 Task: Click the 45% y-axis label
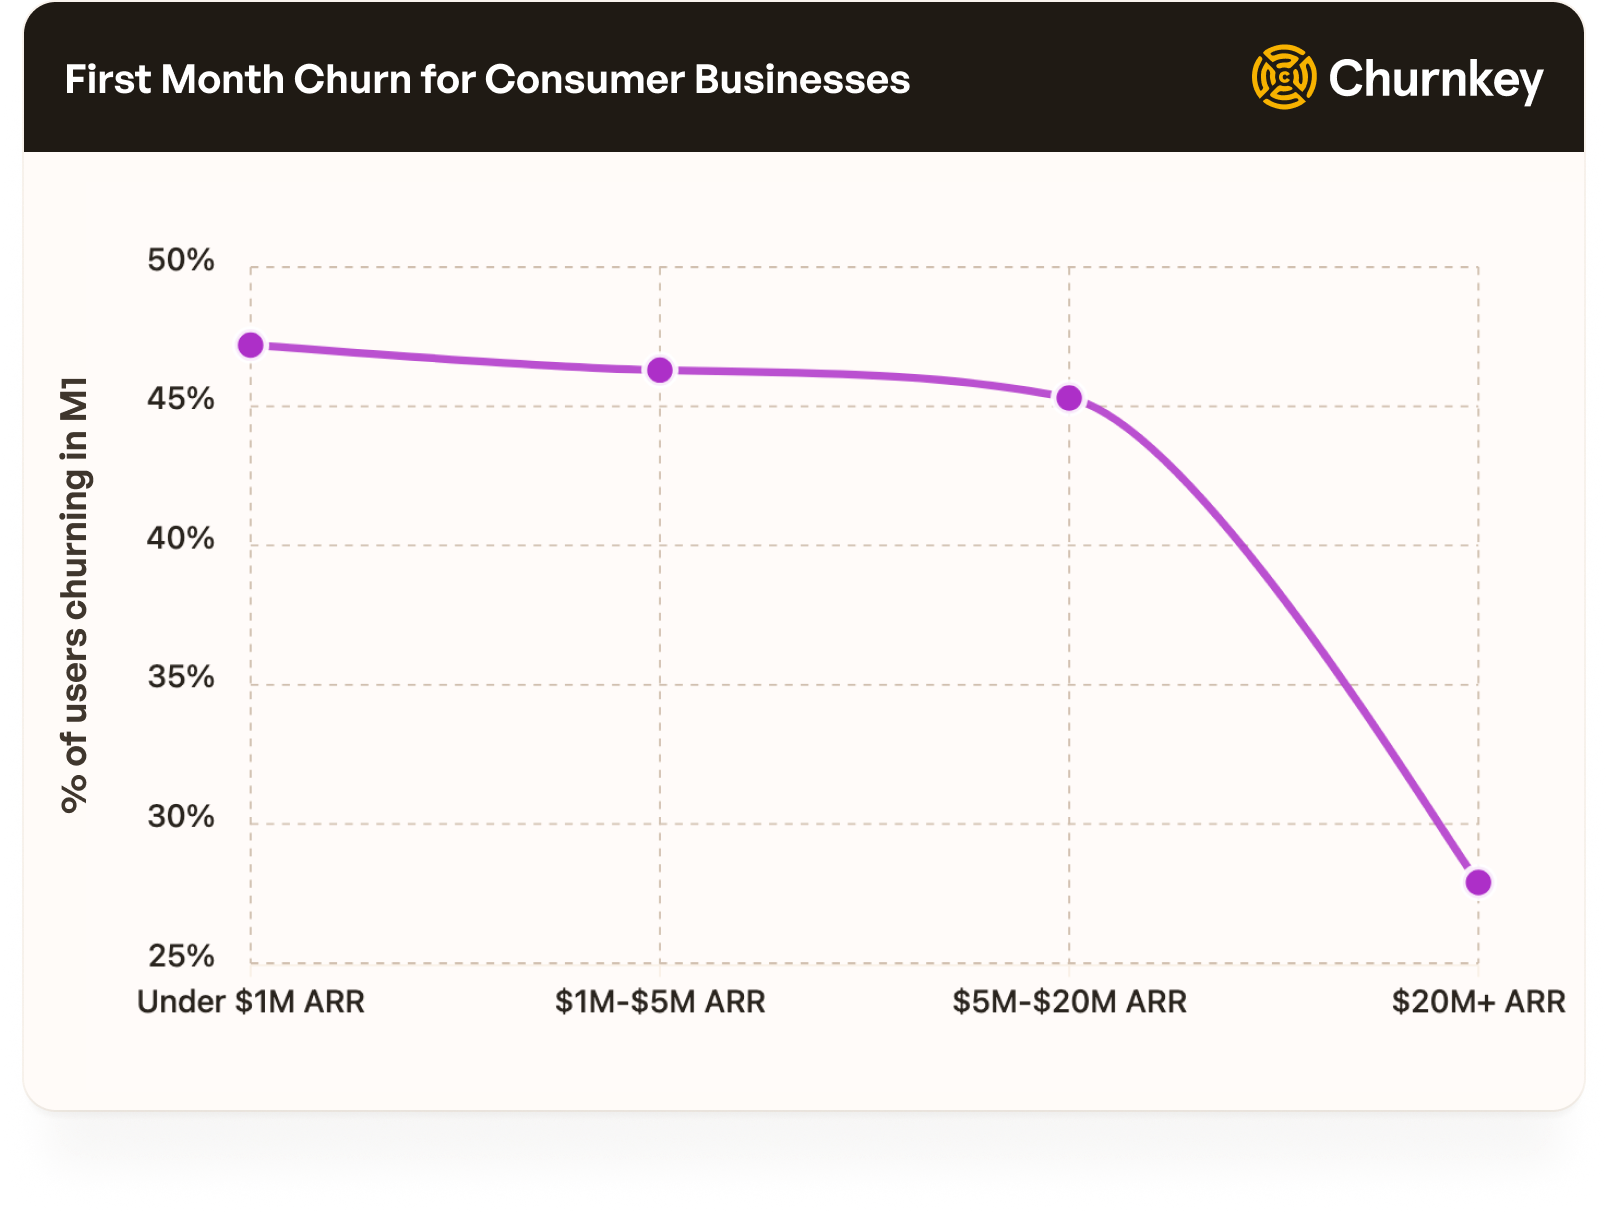181,399
